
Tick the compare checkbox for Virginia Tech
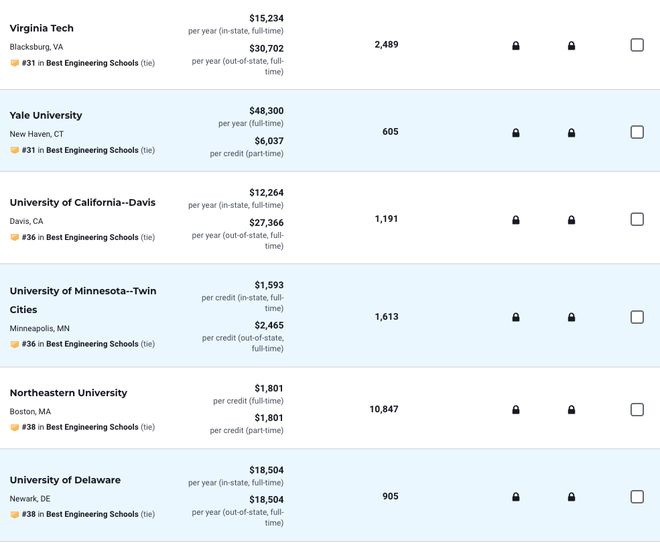coord(637,45)
